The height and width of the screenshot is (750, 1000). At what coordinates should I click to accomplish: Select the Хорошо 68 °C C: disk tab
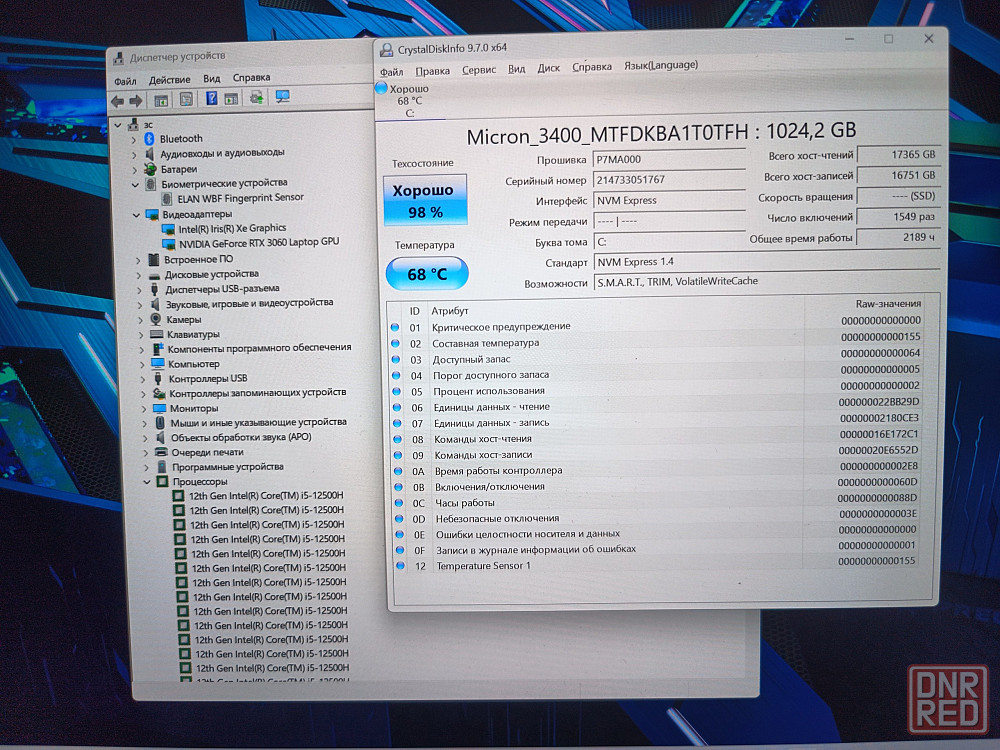[x=408, y=101]
